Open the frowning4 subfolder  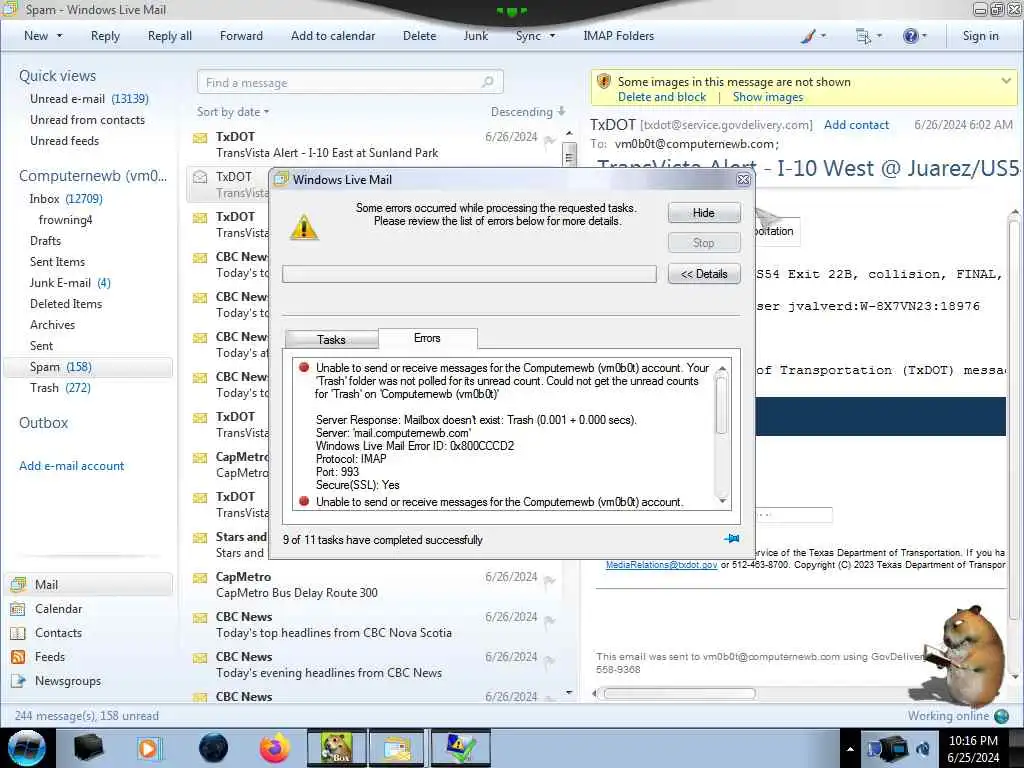tap(65, 219)
